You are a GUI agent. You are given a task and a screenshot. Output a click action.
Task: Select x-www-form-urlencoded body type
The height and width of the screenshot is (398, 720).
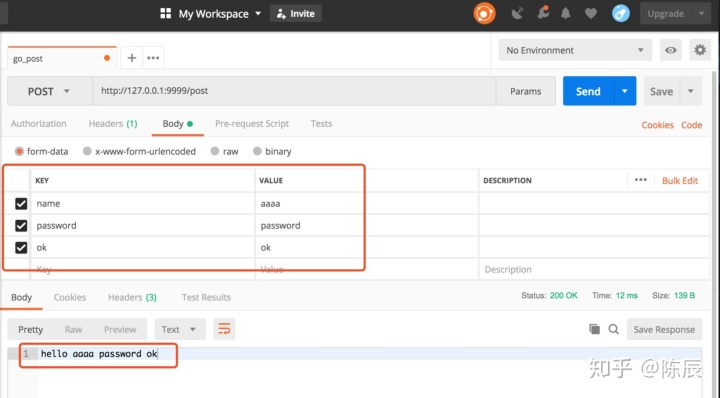click(87, 151)
